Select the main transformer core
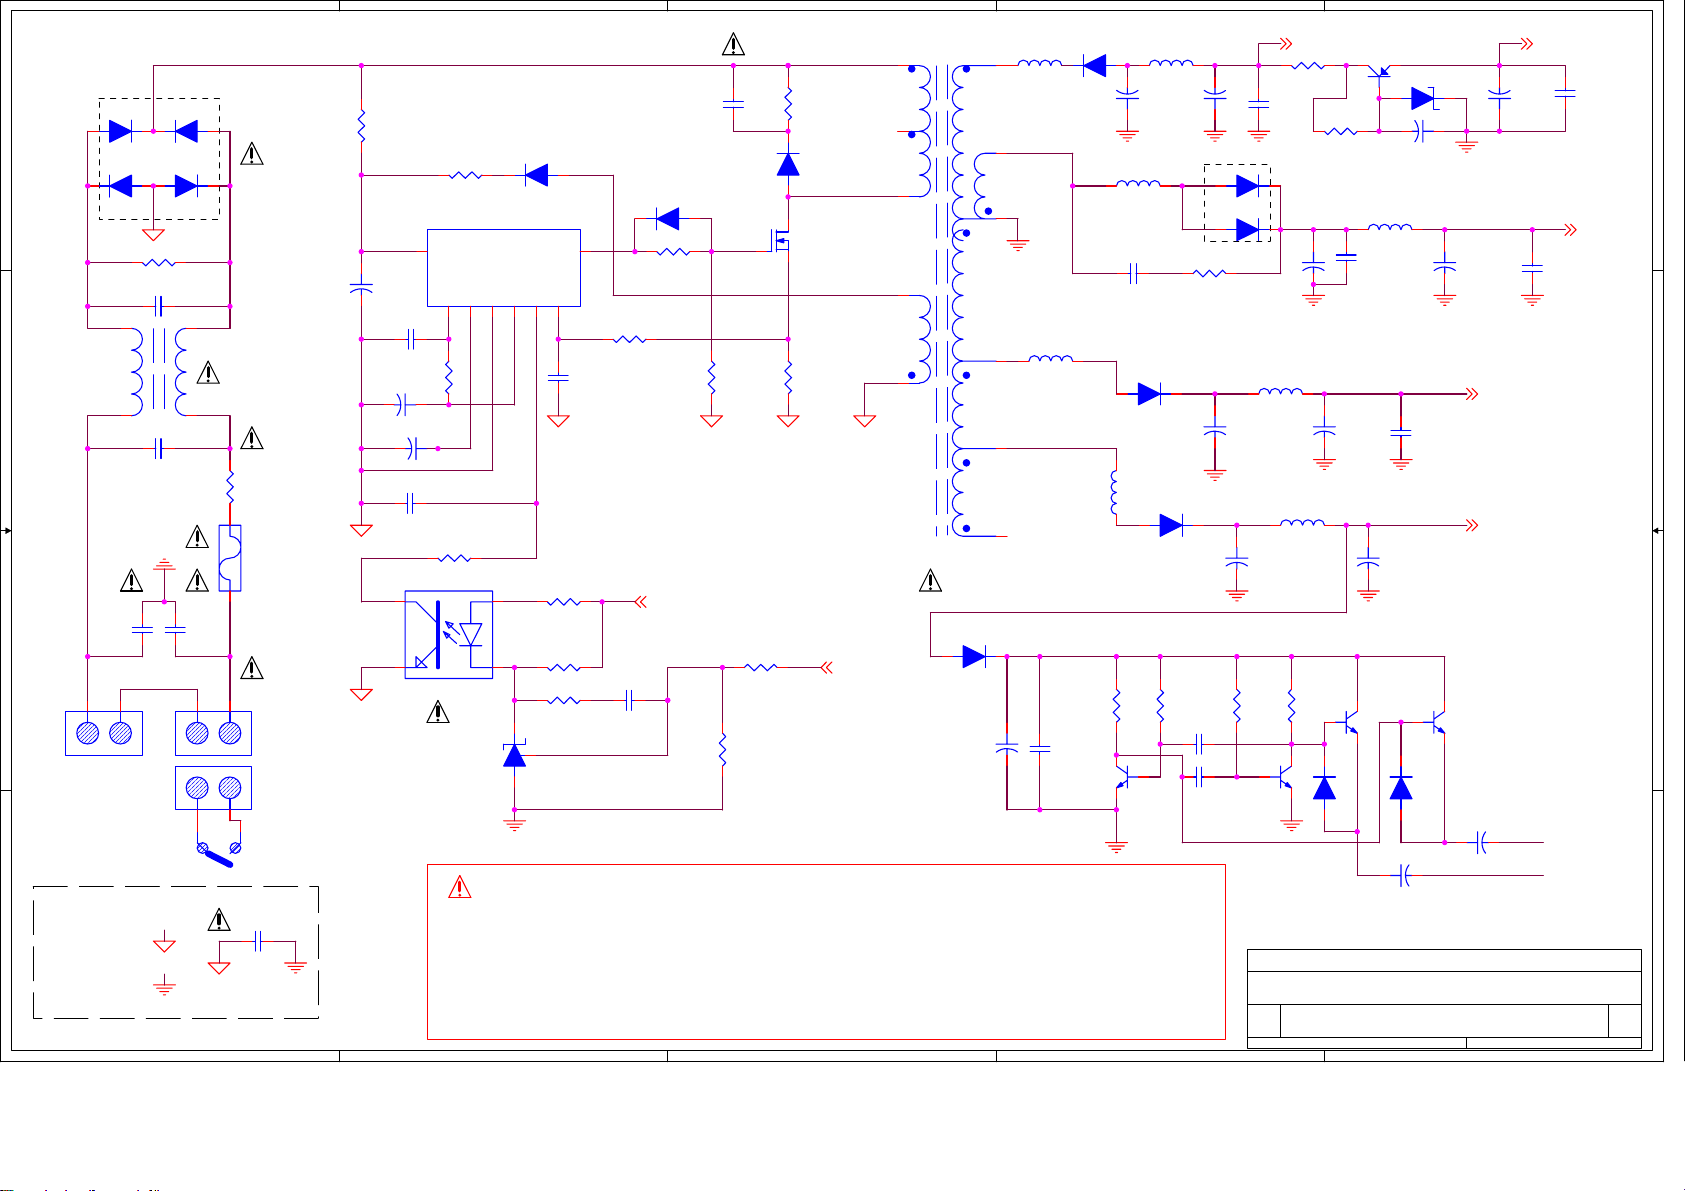 (941, 300)
